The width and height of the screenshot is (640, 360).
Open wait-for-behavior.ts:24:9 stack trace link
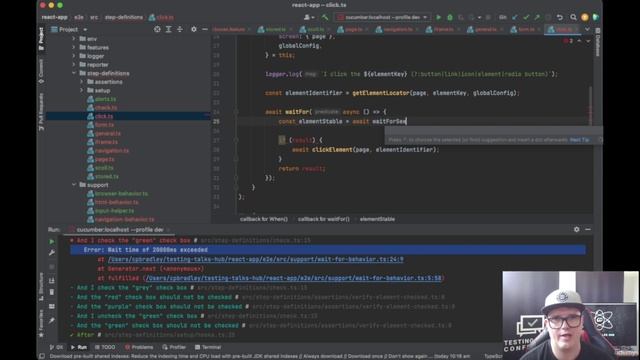256,259
